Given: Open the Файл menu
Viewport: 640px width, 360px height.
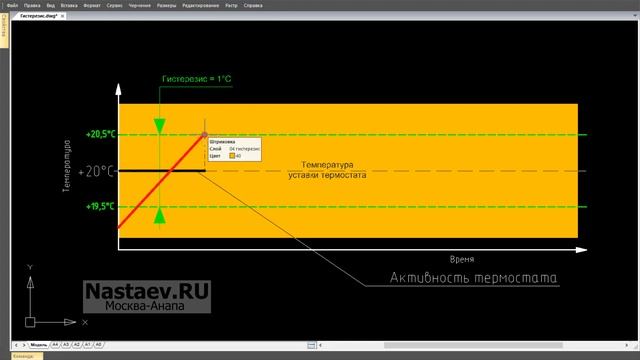Looking at the screenshot, I should point(12,6).
